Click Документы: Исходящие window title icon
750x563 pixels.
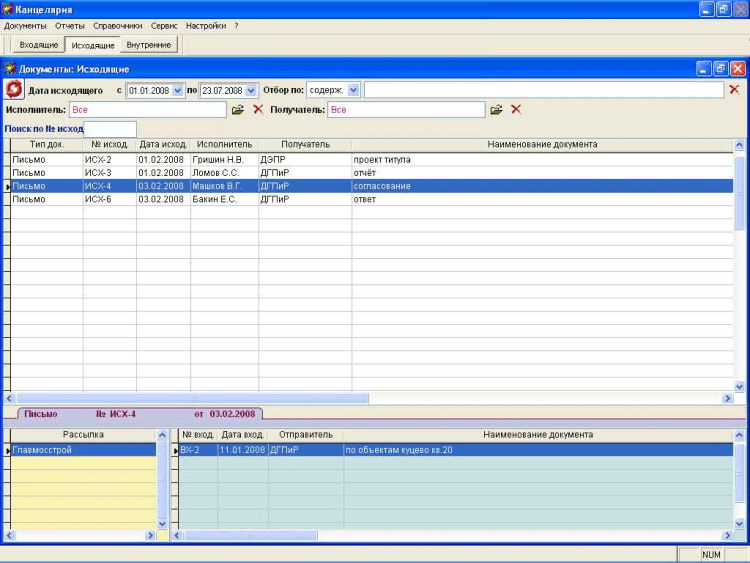11,69
